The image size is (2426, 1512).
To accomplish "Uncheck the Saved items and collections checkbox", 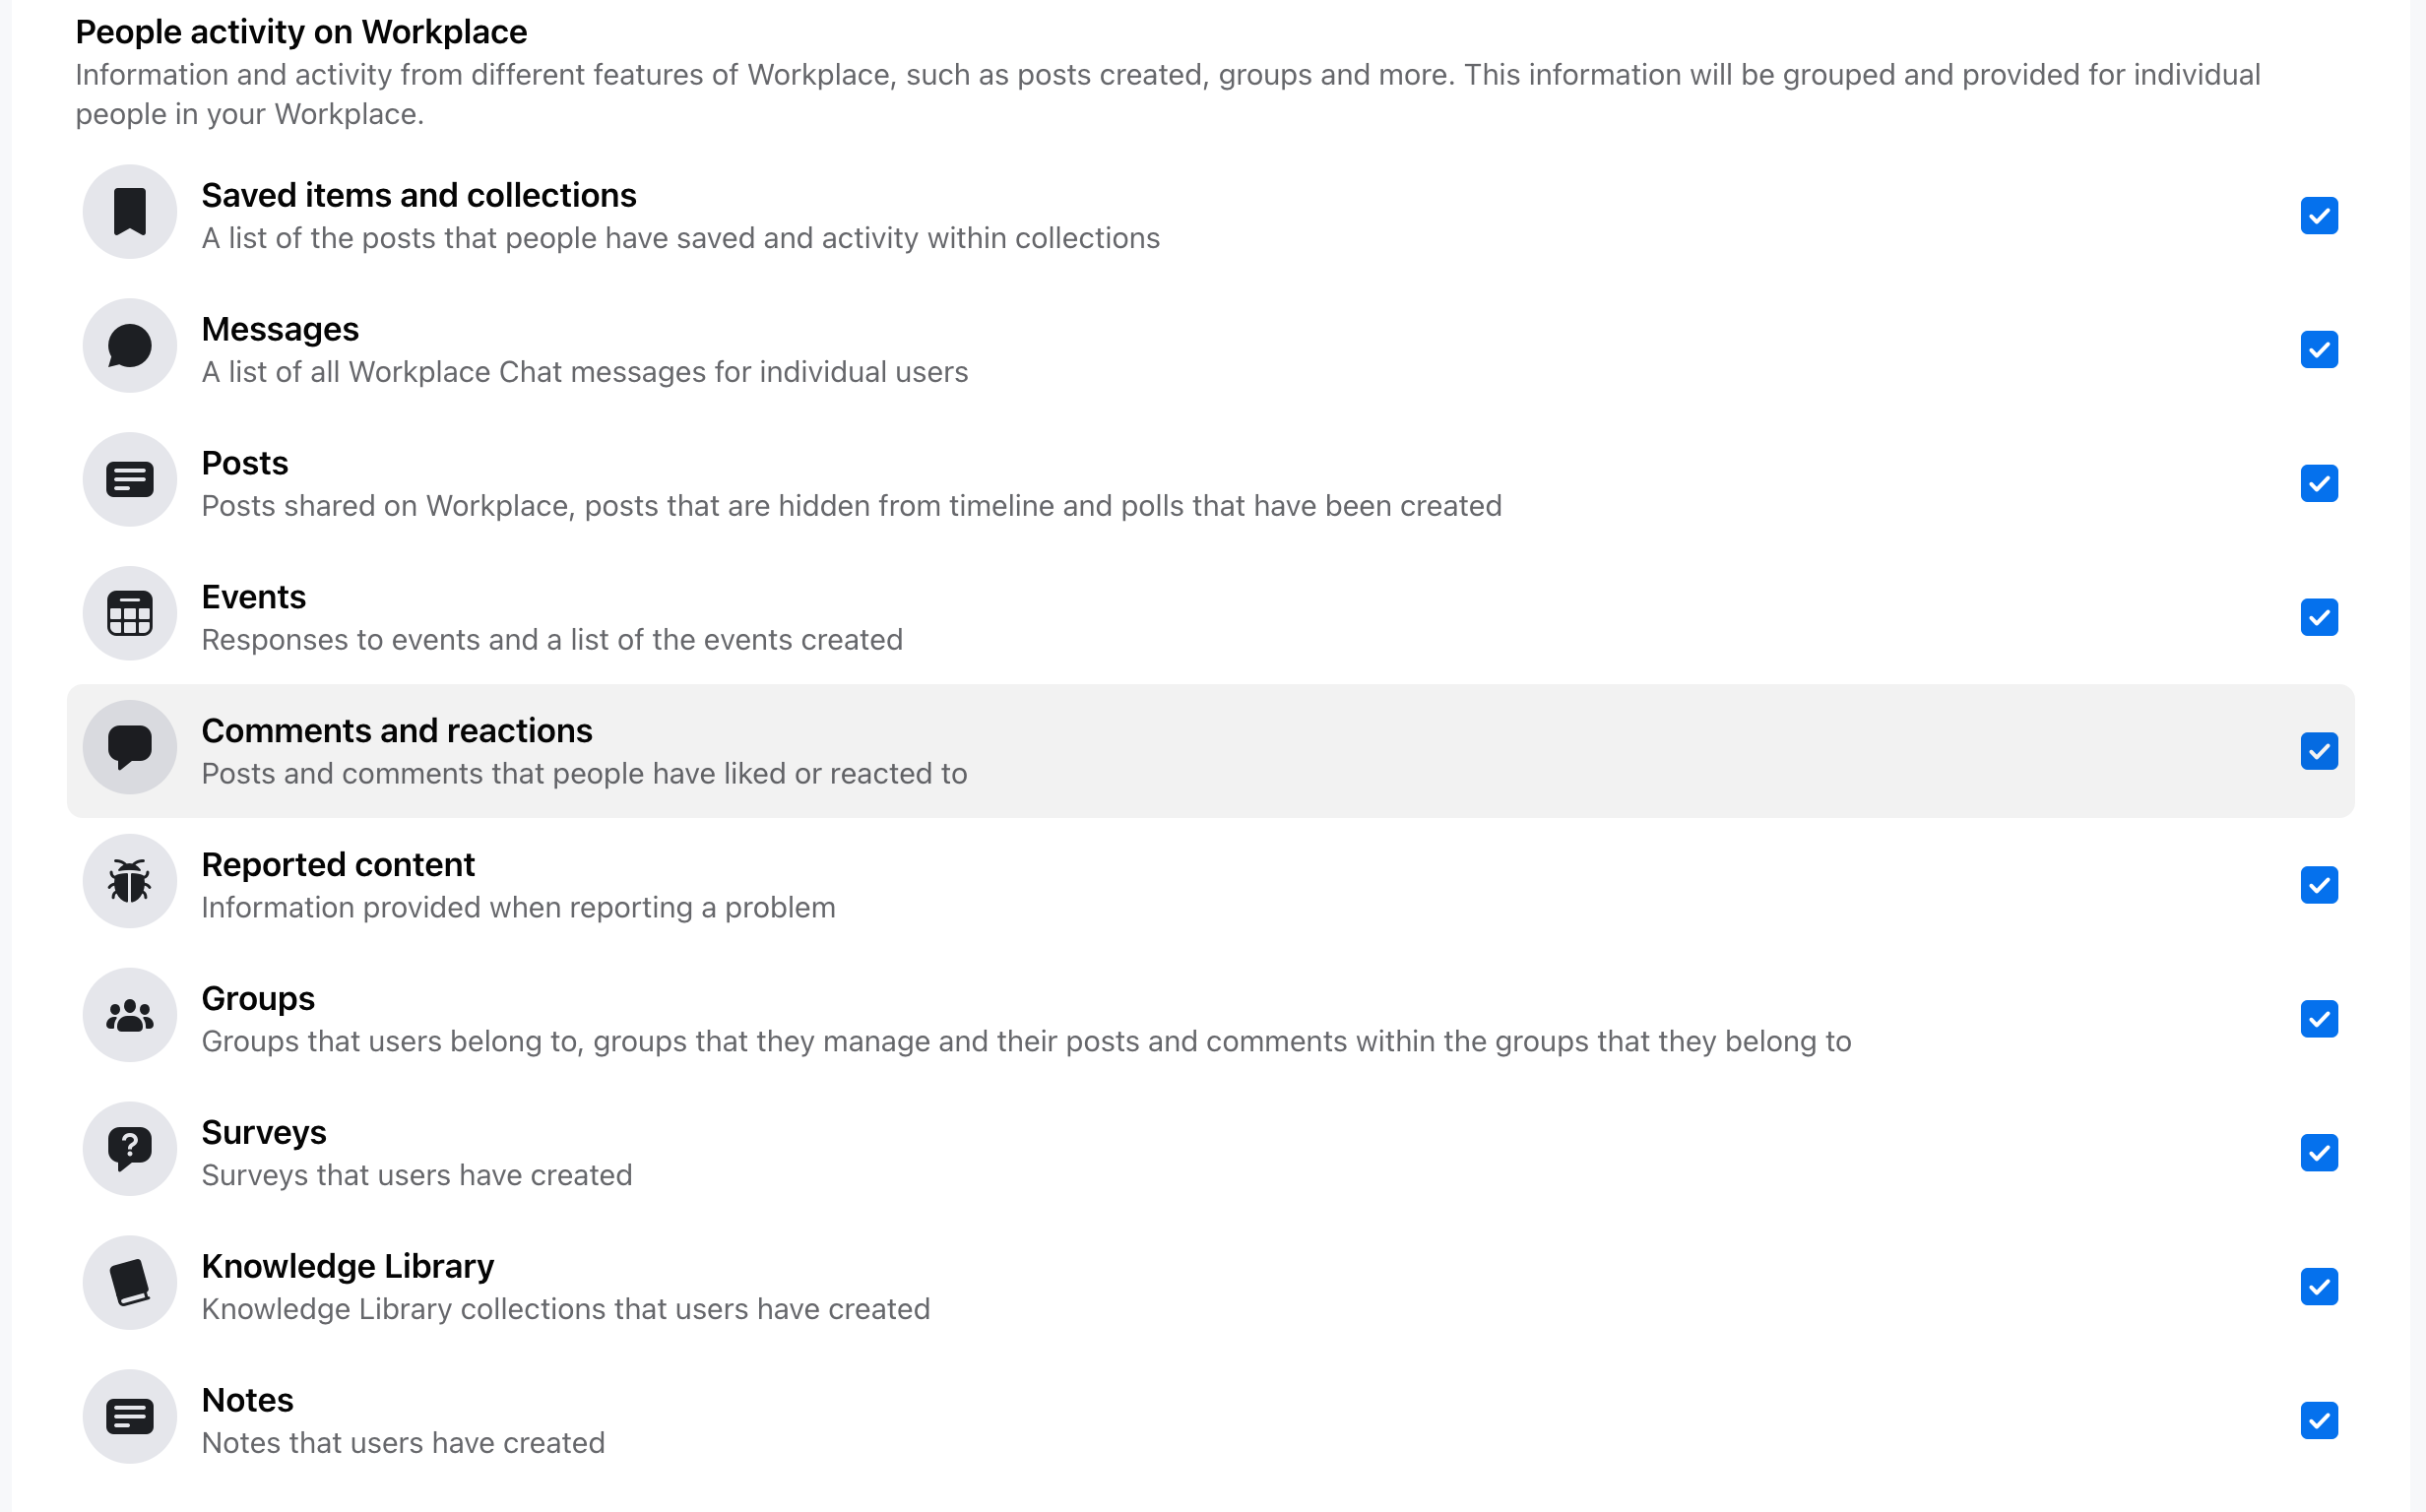I will click(2319, 216).
